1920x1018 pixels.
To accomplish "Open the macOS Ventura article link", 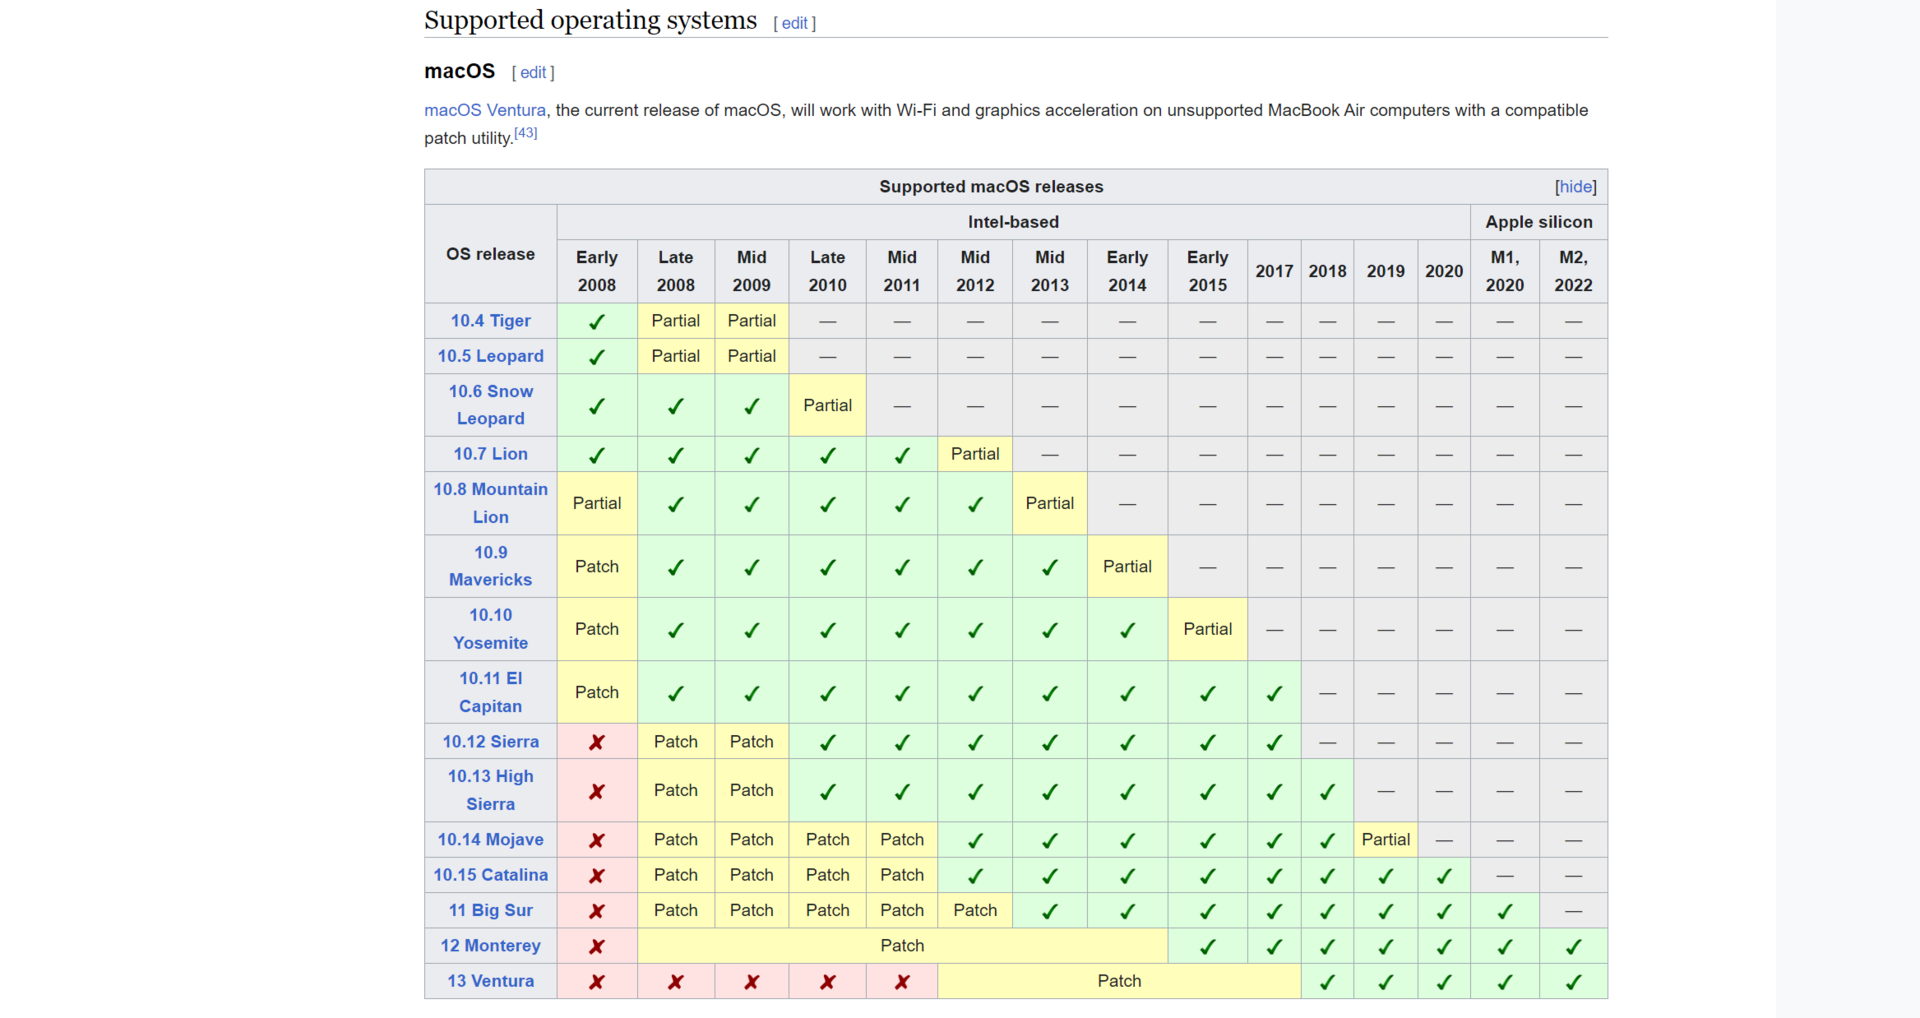I will pyautogui.click(x=485, y=110).
